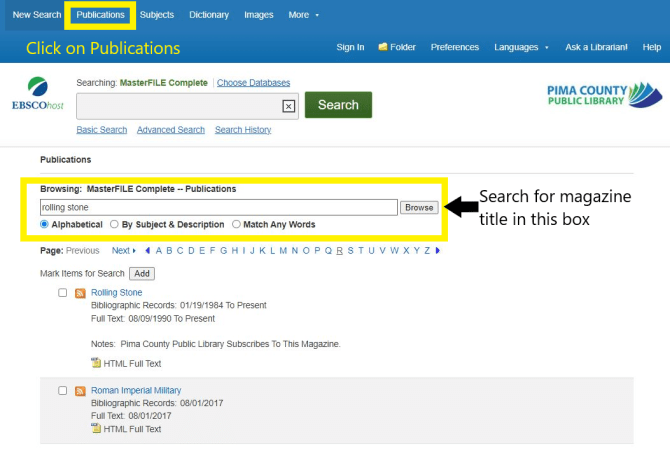Click Sign In link
The image size is (670, 450).
coord(350,47)
